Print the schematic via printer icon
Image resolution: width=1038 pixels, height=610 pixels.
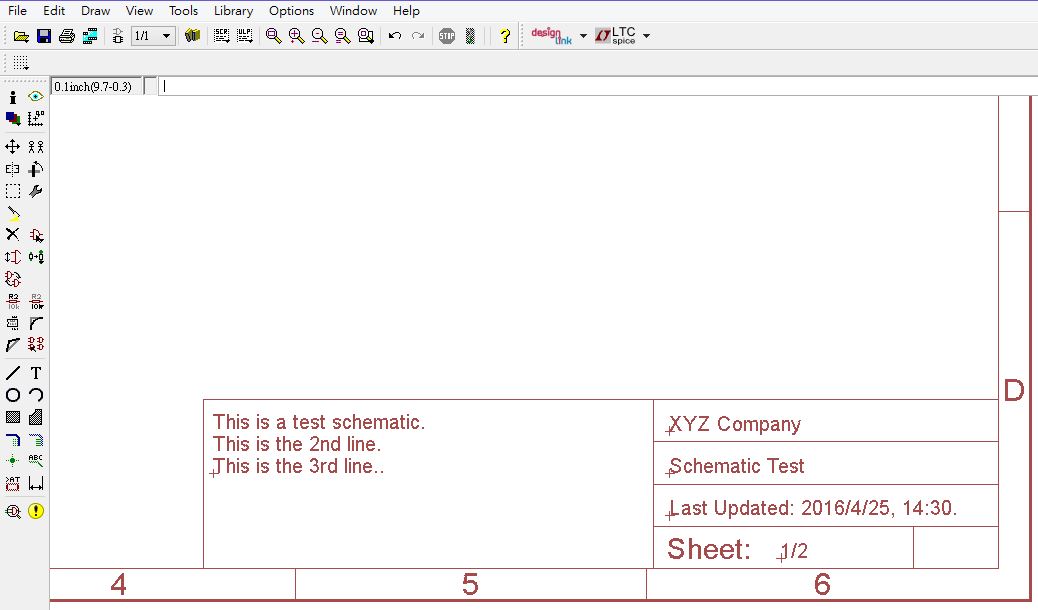pyautogui.click(x=67, y=36)
